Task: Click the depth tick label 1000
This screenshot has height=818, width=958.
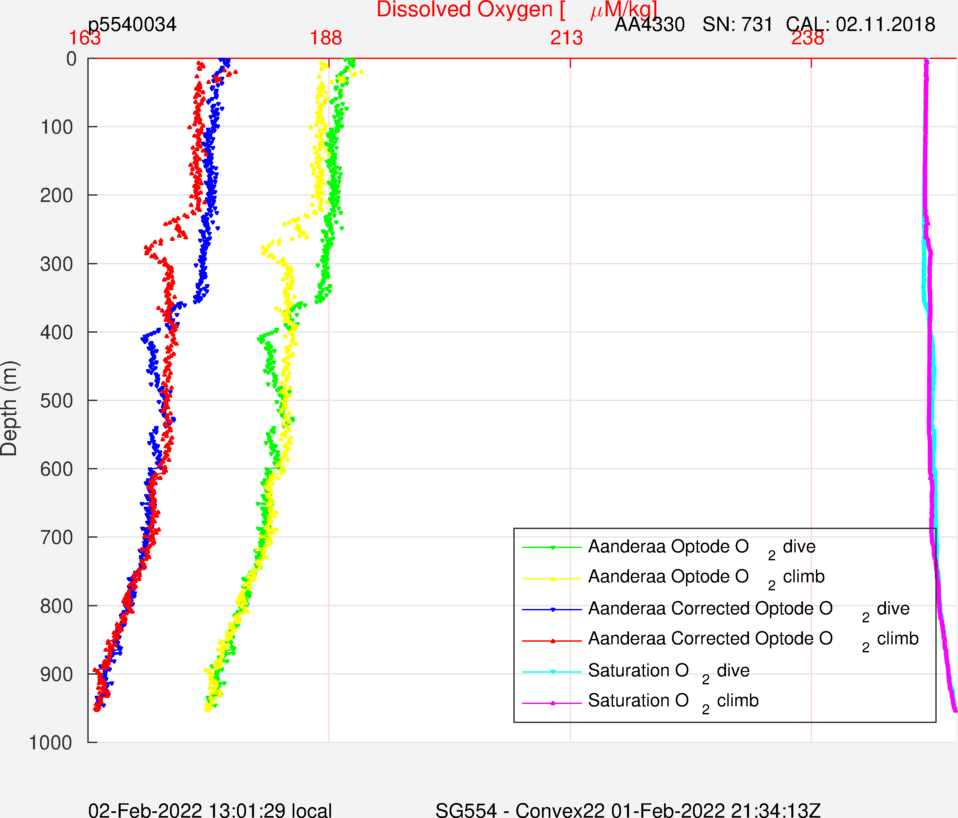Action: (x=51, y=743)
